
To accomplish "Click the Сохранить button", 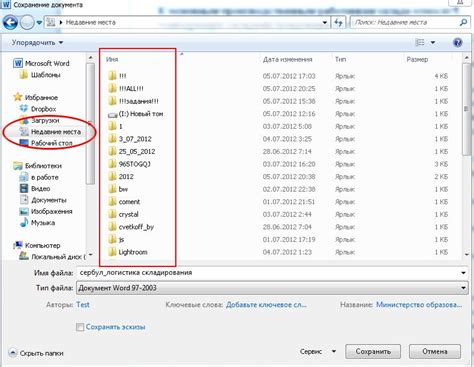I will (373, 352).
